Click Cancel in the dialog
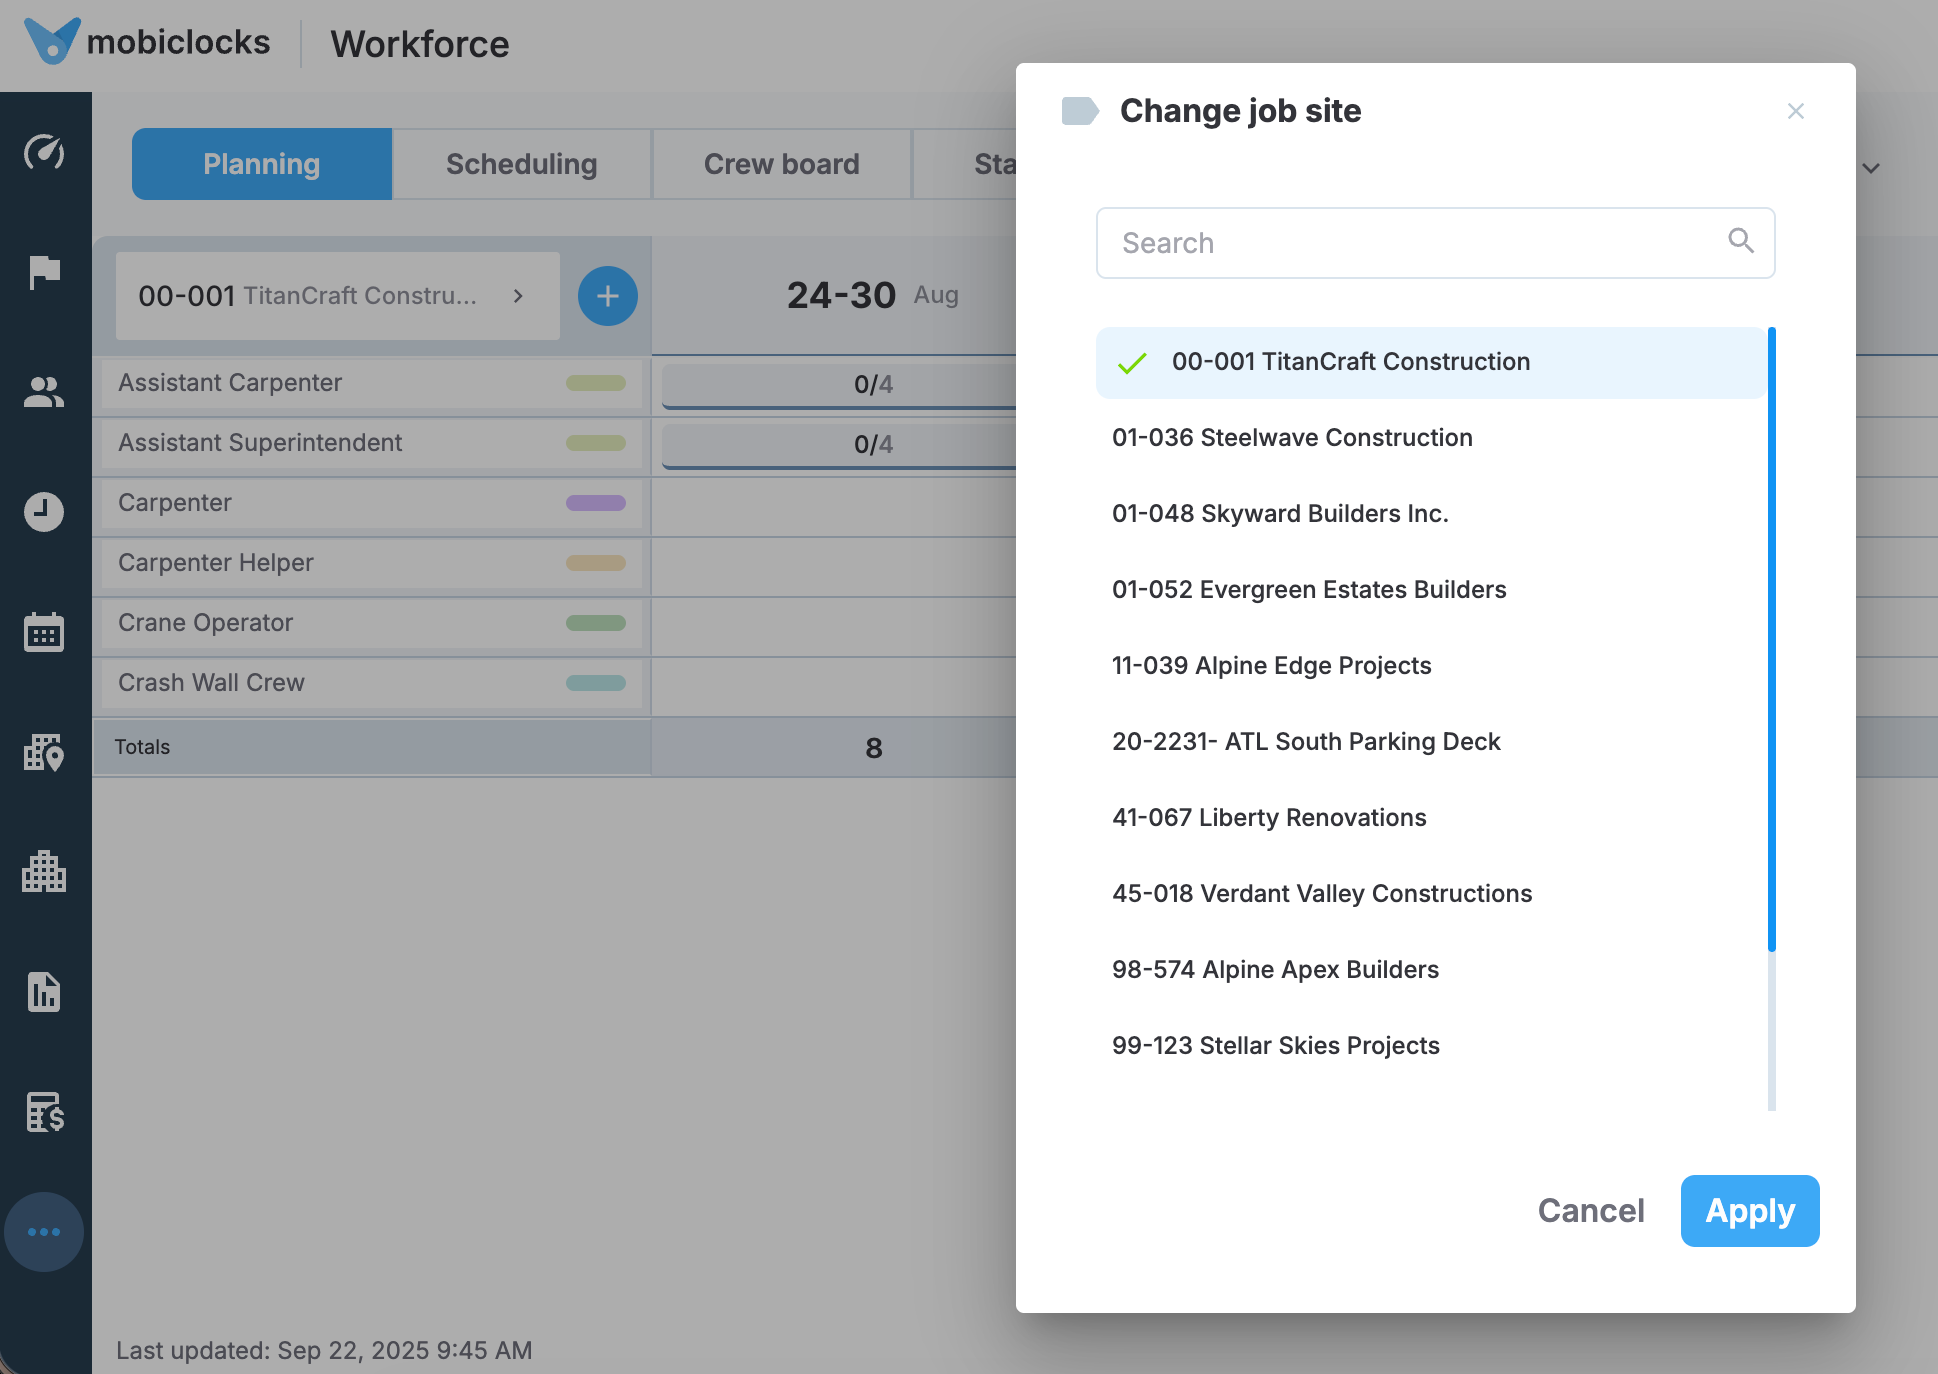1938x1374 pixels. point(1590,1211)
